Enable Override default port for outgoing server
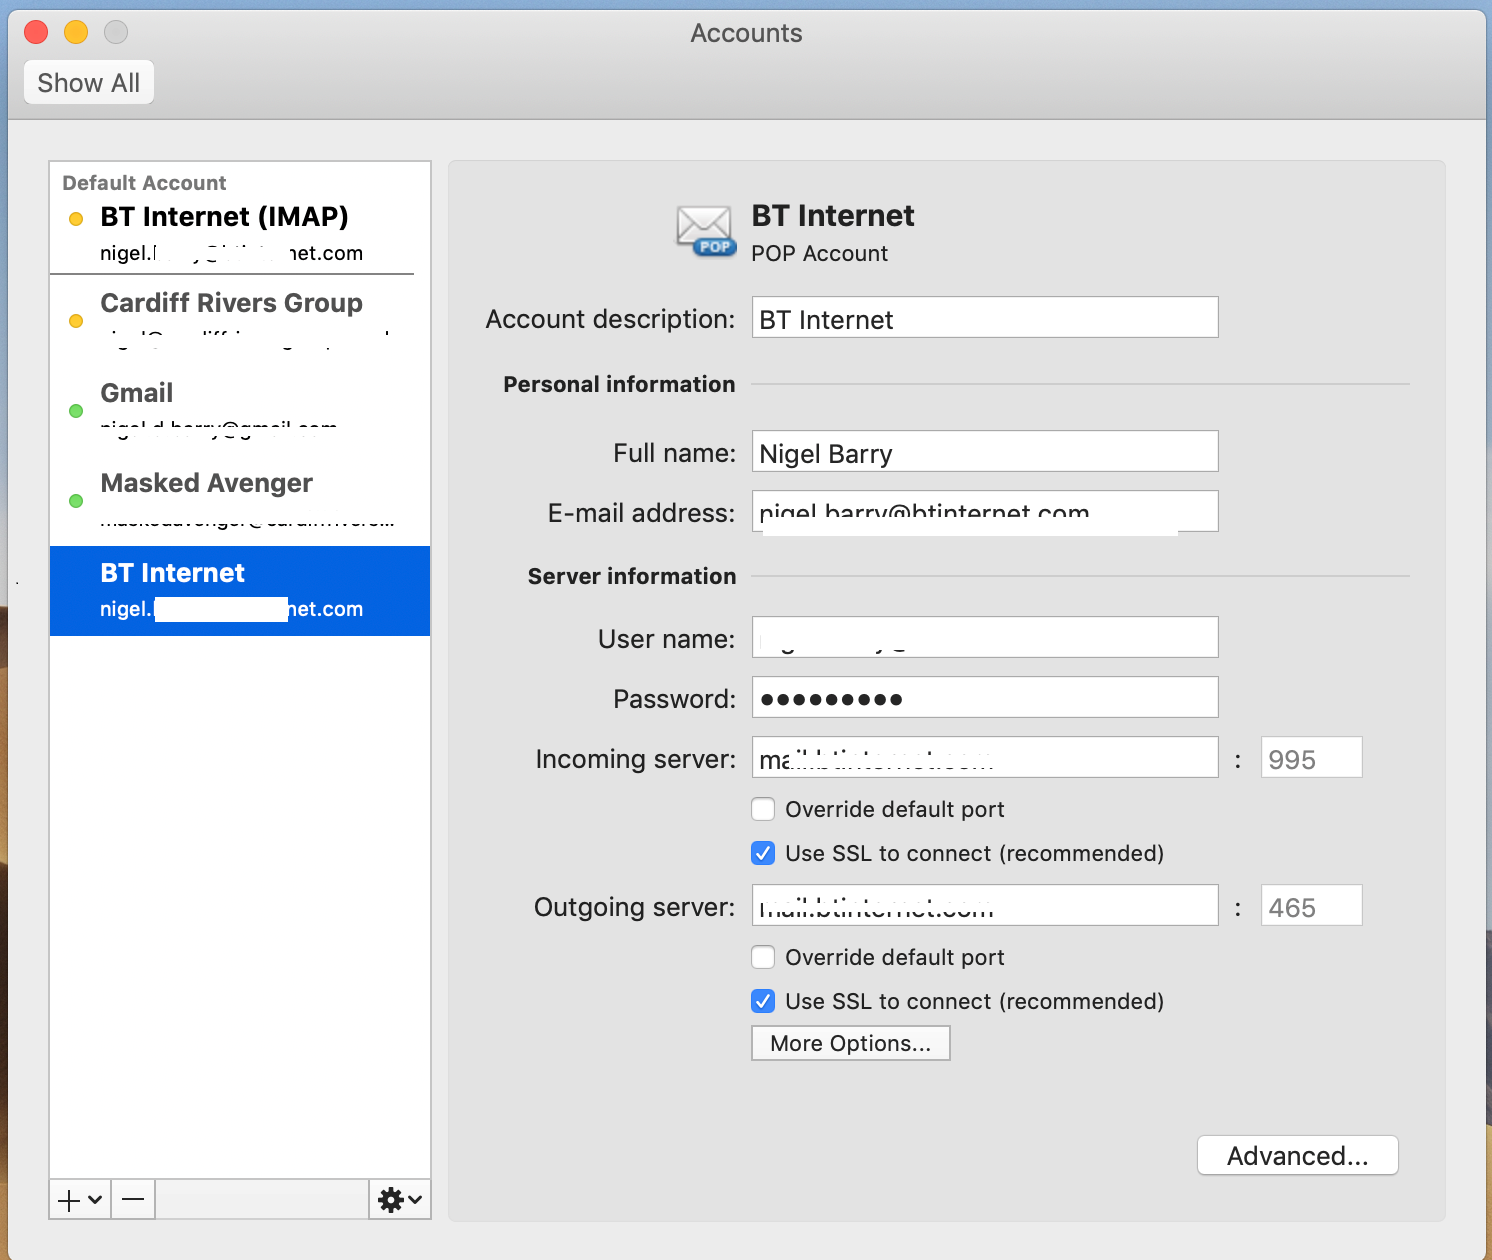The image size is (1492, 1260). coord(763,957)
